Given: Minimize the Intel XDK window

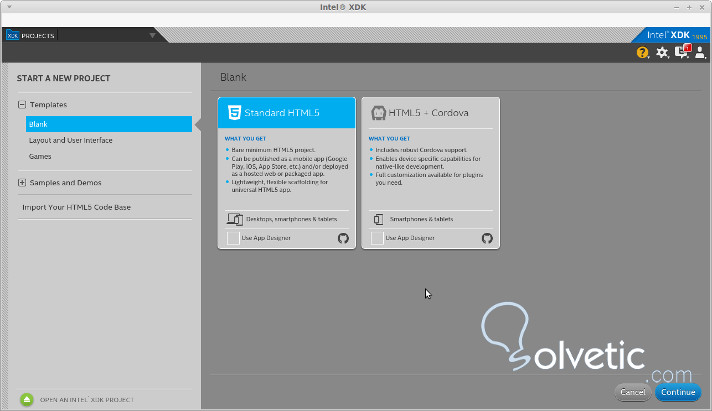Looking at the screenshot, I should [677, 7].
